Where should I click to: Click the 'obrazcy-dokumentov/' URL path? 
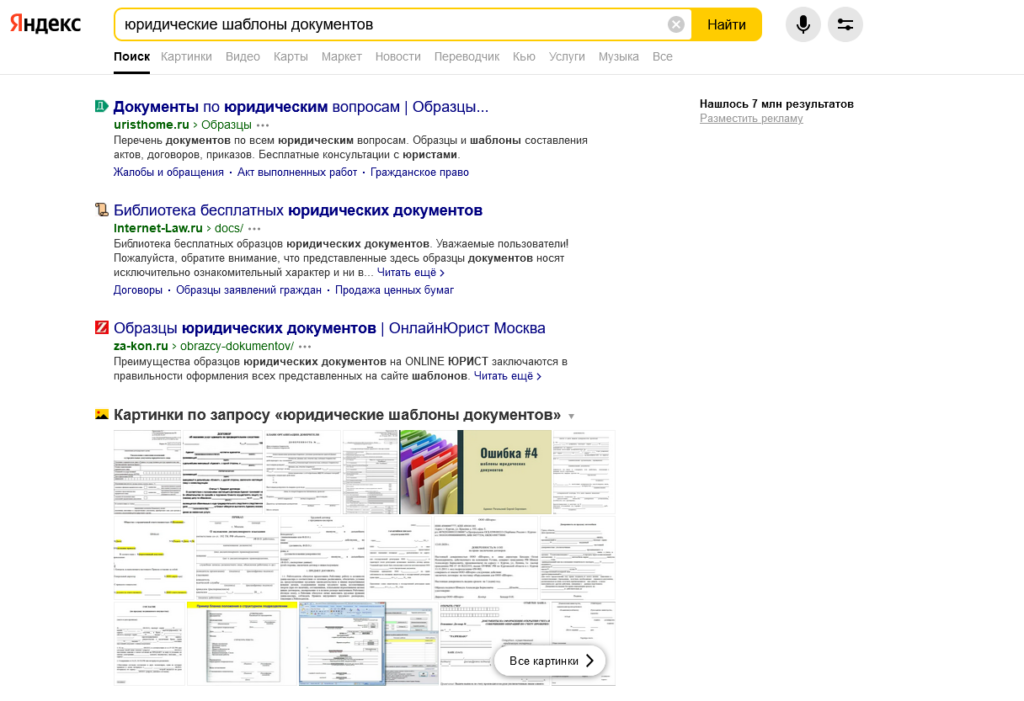click(x=237, y=346)
